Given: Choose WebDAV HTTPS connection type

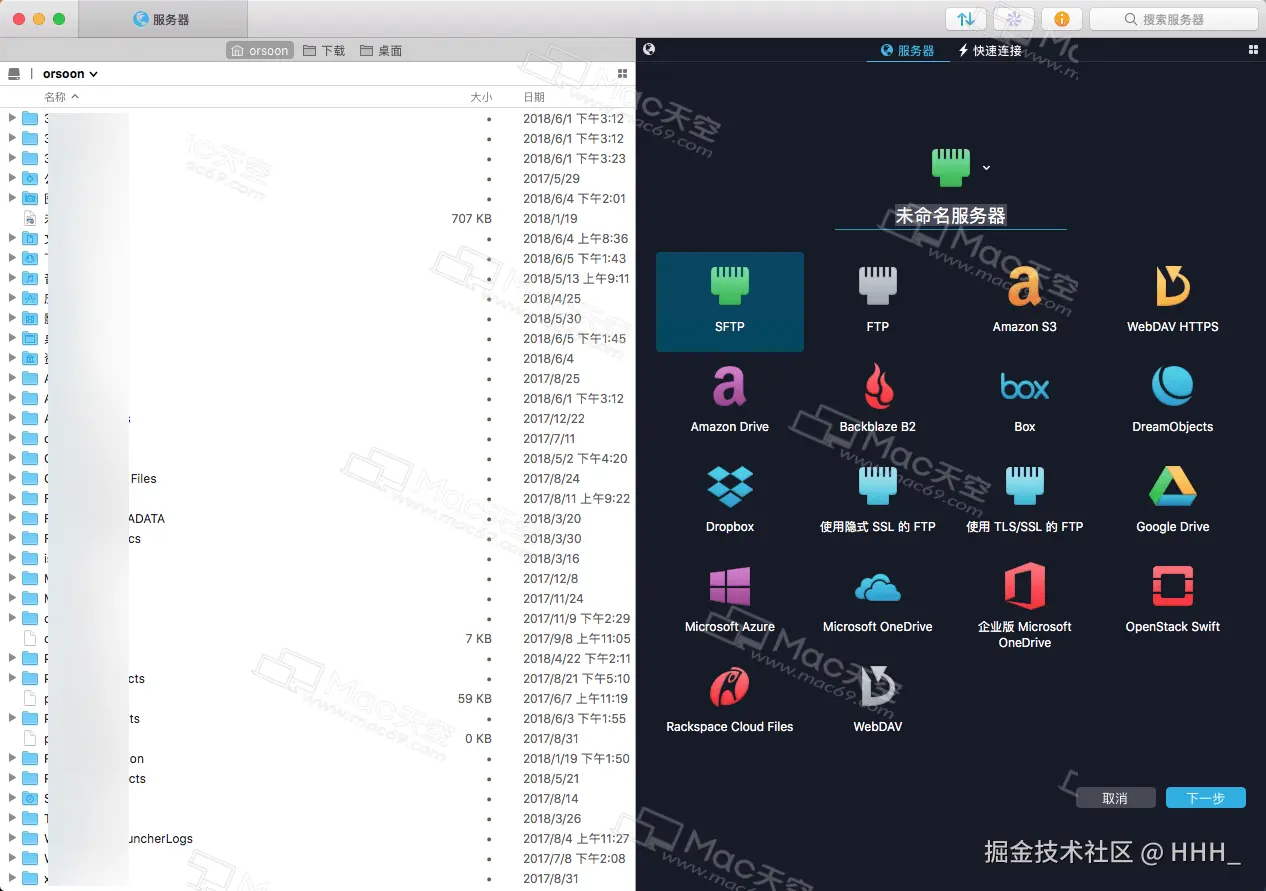Looking at the screenshot, I should pyautogui.click(x=1172, y=301).
